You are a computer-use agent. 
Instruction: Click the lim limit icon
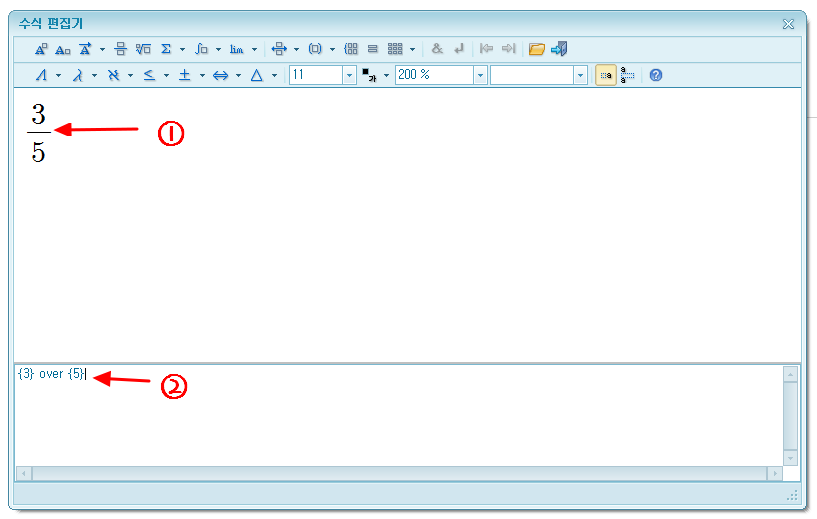click(x=237, y=50)
